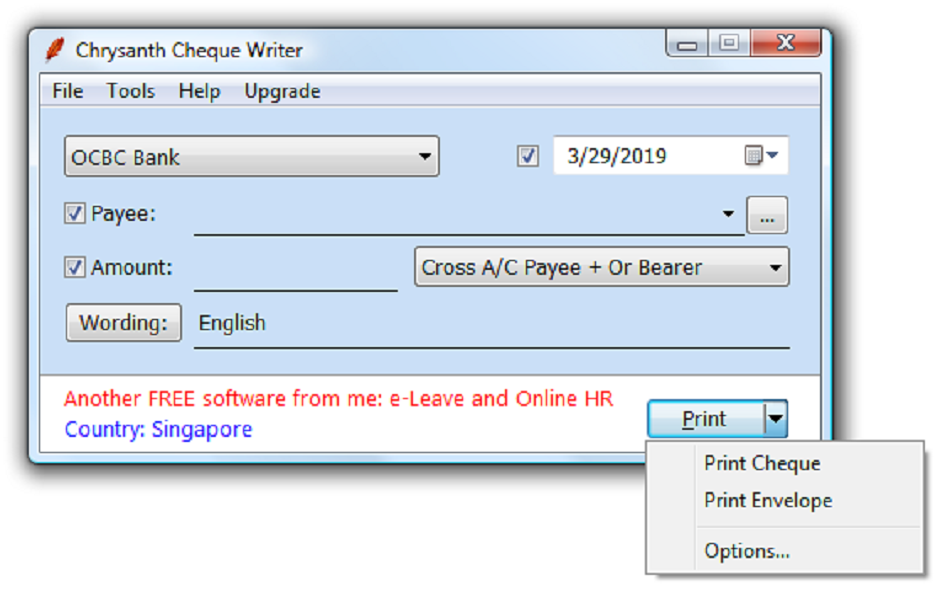The height and width of the screenshot is (600, 945).
Task: Click the payee browse ellipsis button
Action: (767, 215)
